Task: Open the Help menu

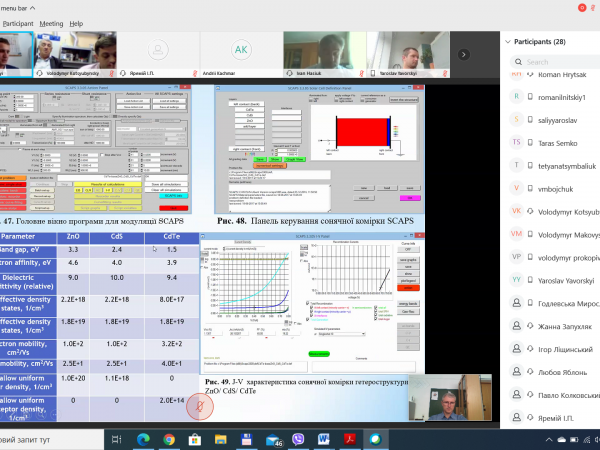Action: 78,22
